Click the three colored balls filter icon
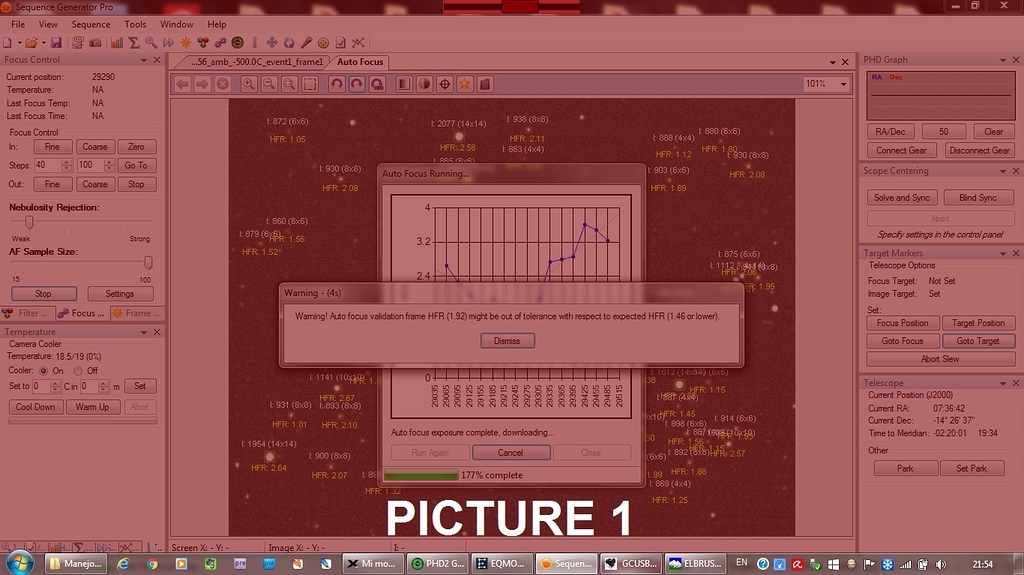 click(x=203, y=42)
